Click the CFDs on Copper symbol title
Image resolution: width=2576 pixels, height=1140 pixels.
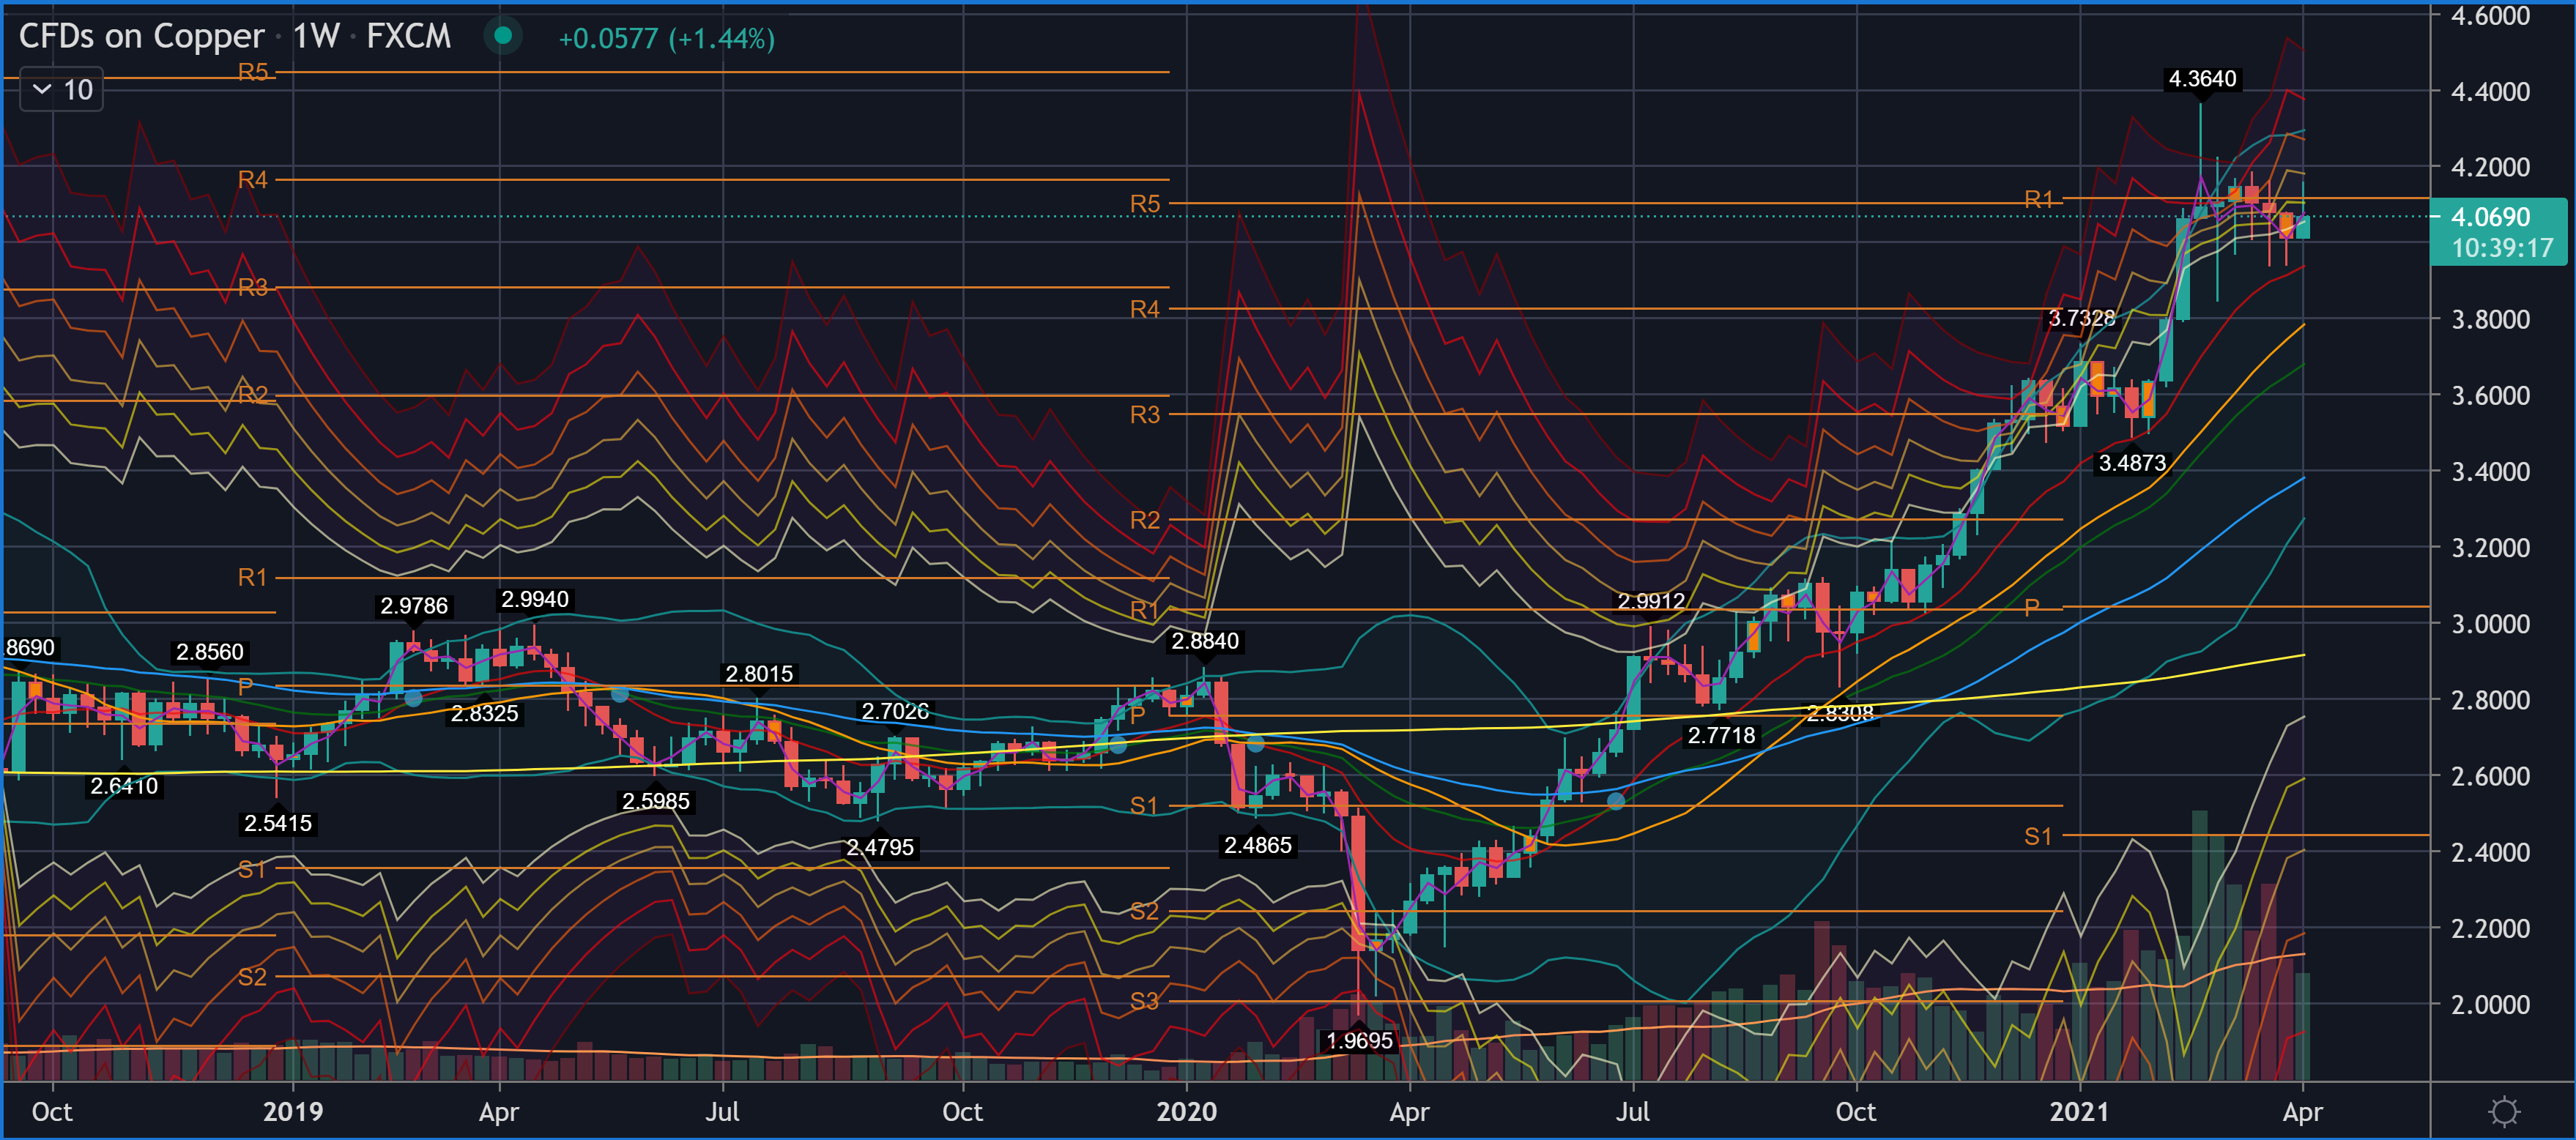click(141, 37)
